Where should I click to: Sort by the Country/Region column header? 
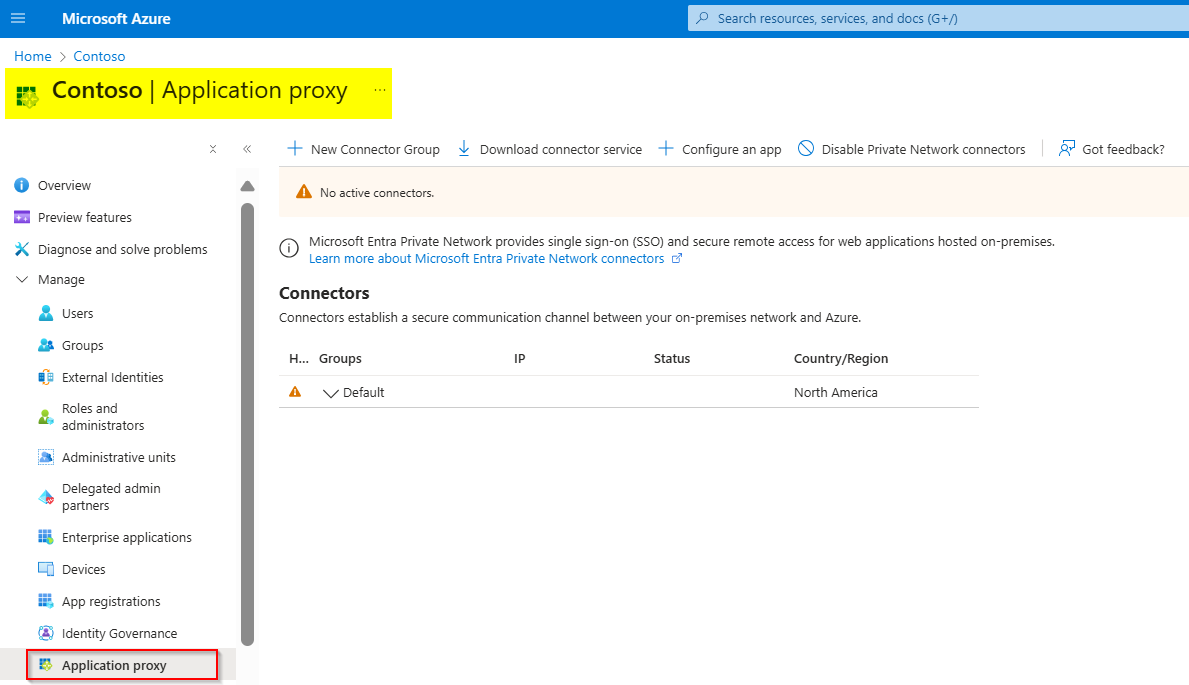841,359
